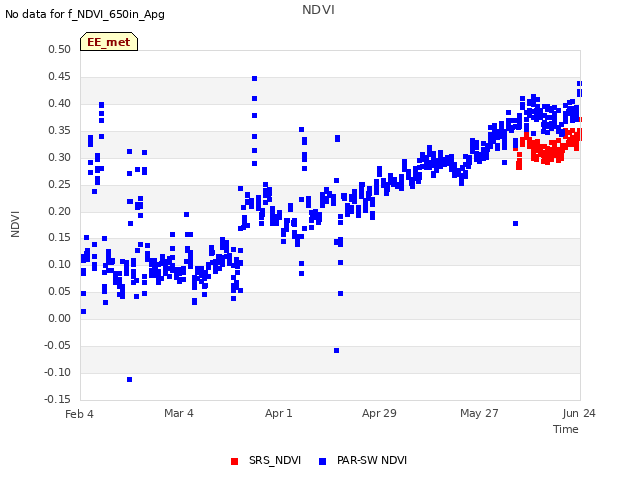Viewport: 640px width, 480px height.
Task: Click the 0.05 y-axis tick label
Action: click(60, 291)
